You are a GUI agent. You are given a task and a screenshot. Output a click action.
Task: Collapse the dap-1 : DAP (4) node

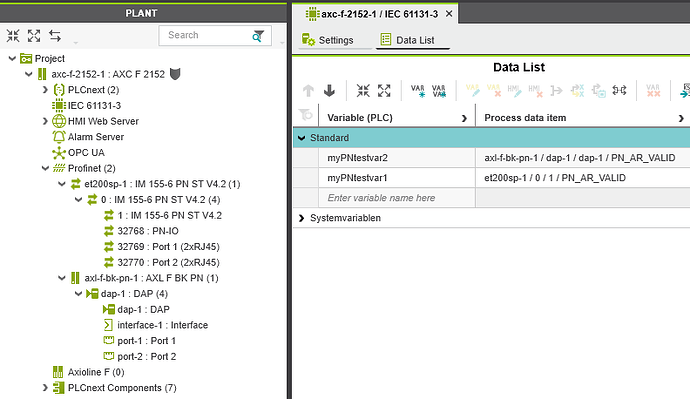(x=78, y=294)
